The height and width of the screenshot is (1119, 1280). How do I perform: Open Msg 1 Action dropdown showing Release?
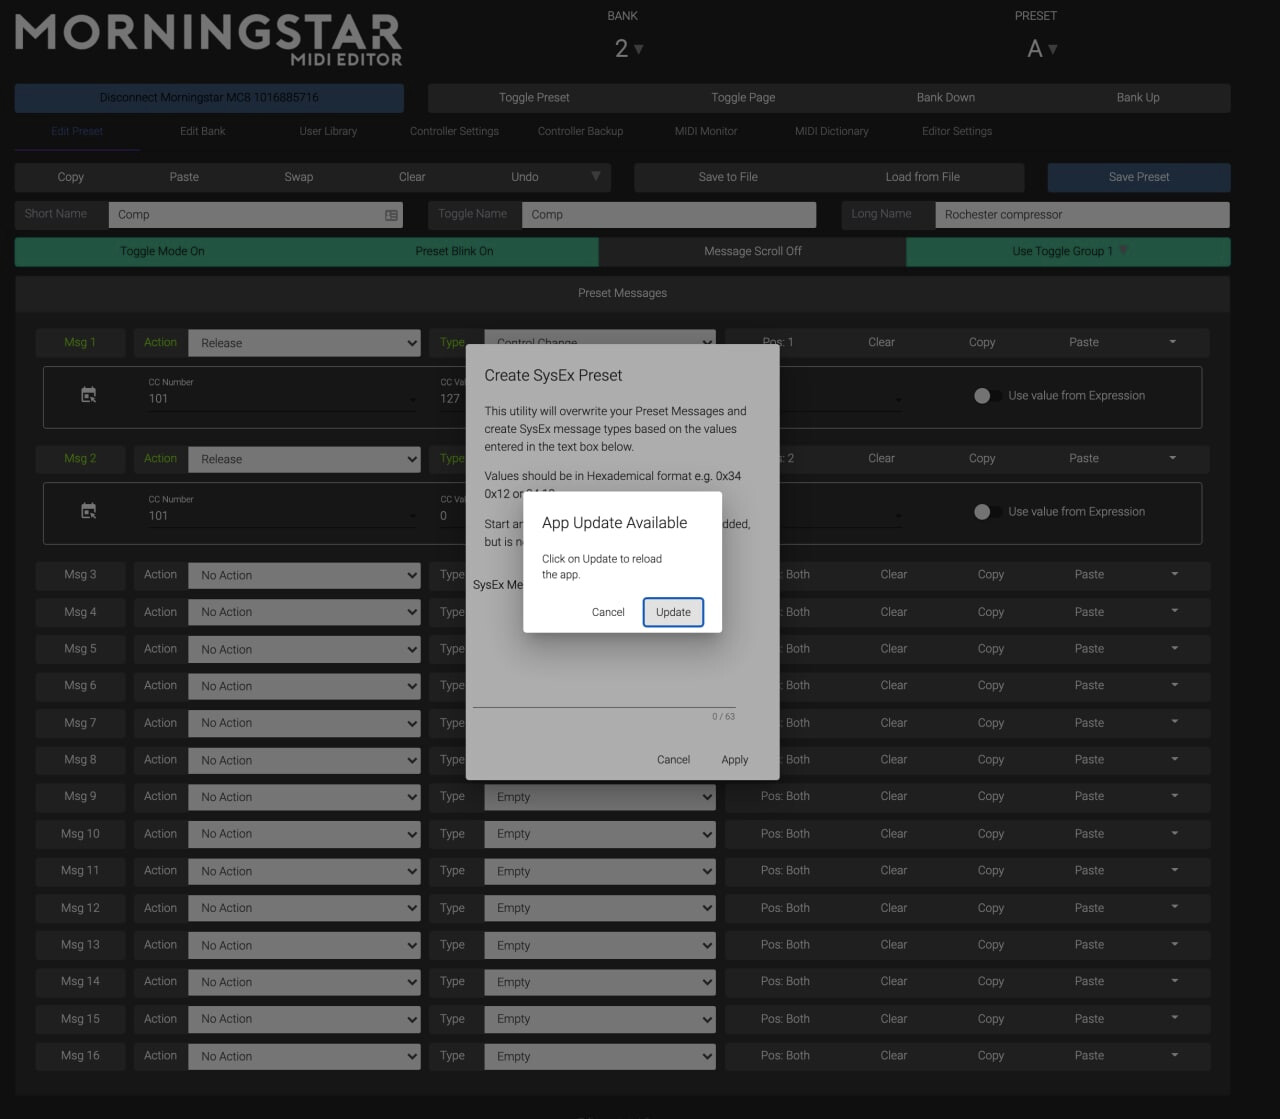tap(304, 343)
